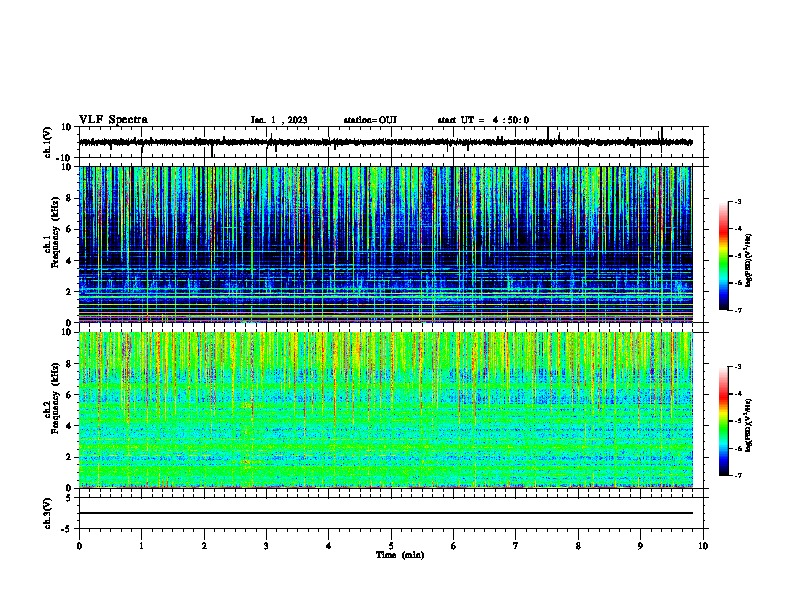This screenshot has width=792, height=612.
Task: Click the '-7' value below ch.2 color bar
Action: tap(737, 476)
